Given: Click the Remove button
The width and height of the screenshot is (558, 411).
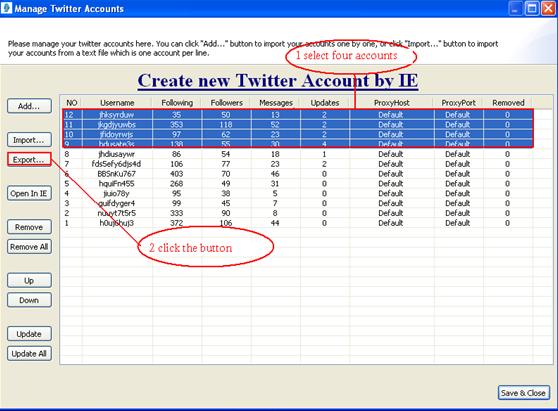Looking at the screenshot, I should [x=29, y=227].
